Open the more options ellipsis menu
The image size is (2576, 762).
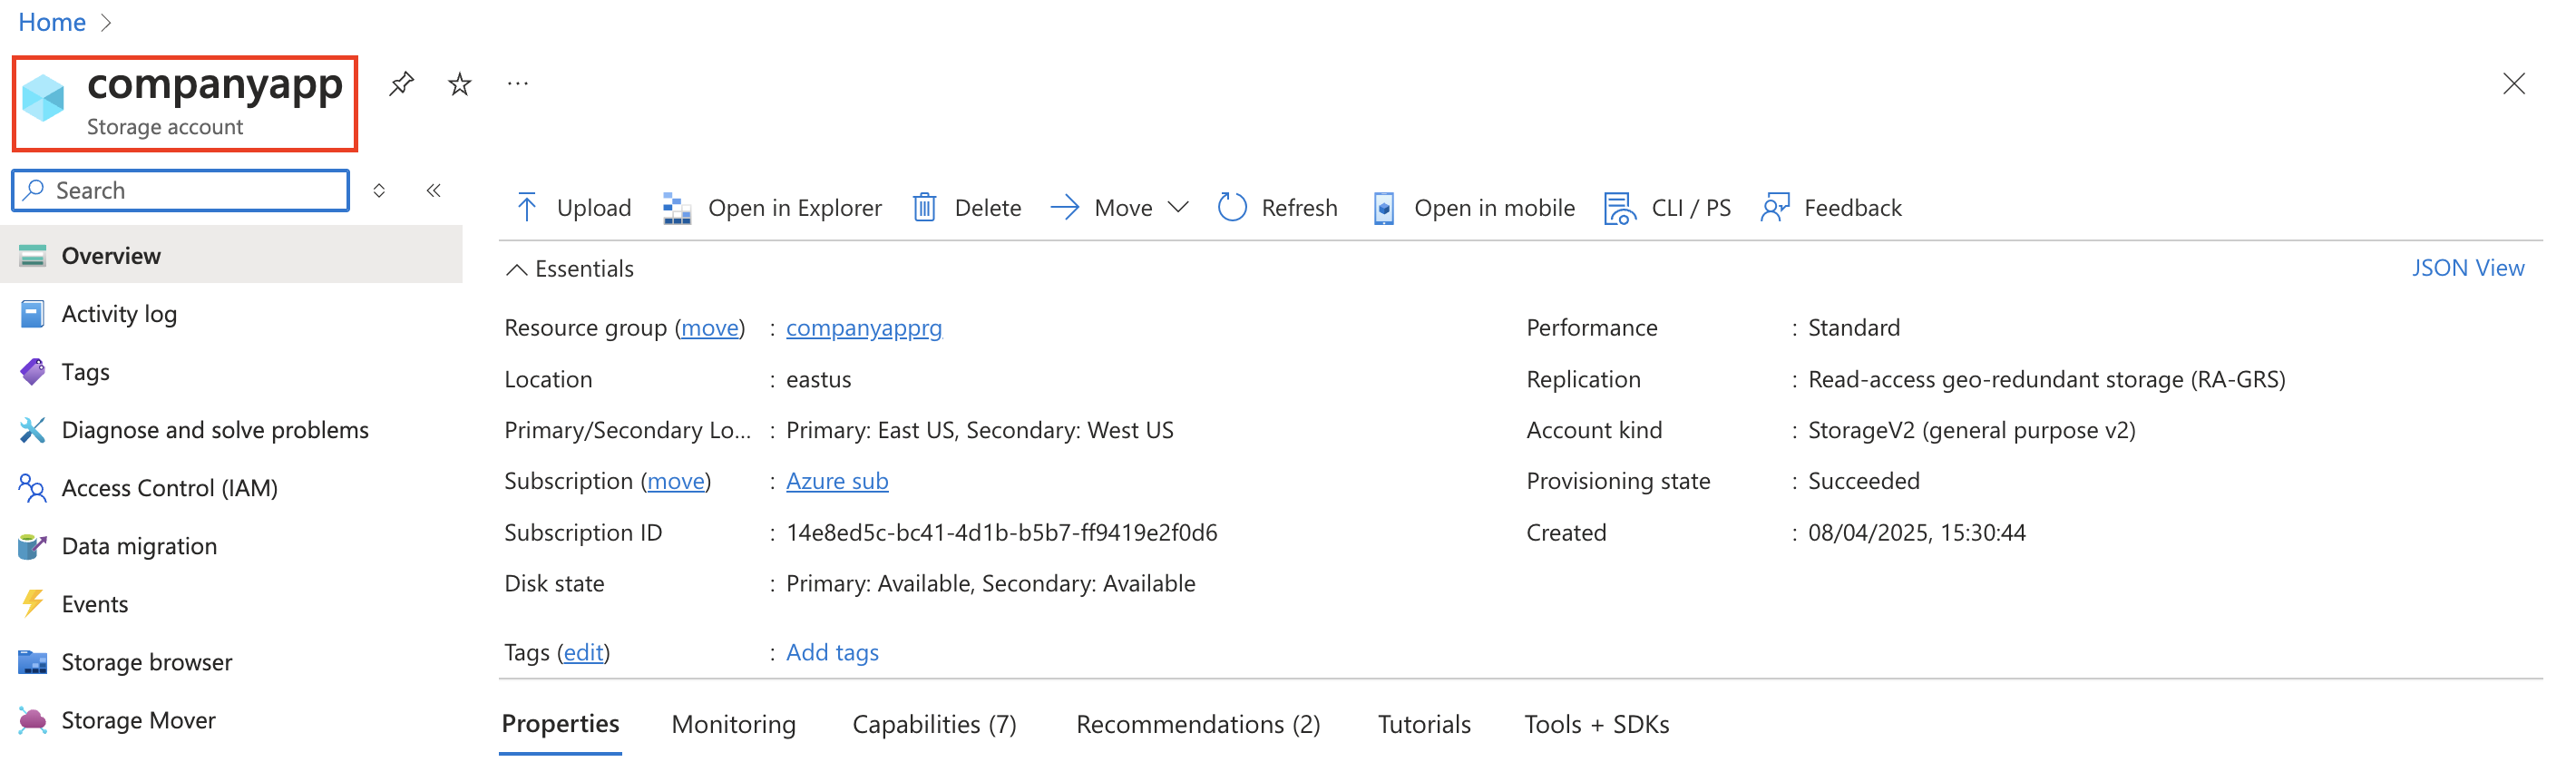pos(517,84)
